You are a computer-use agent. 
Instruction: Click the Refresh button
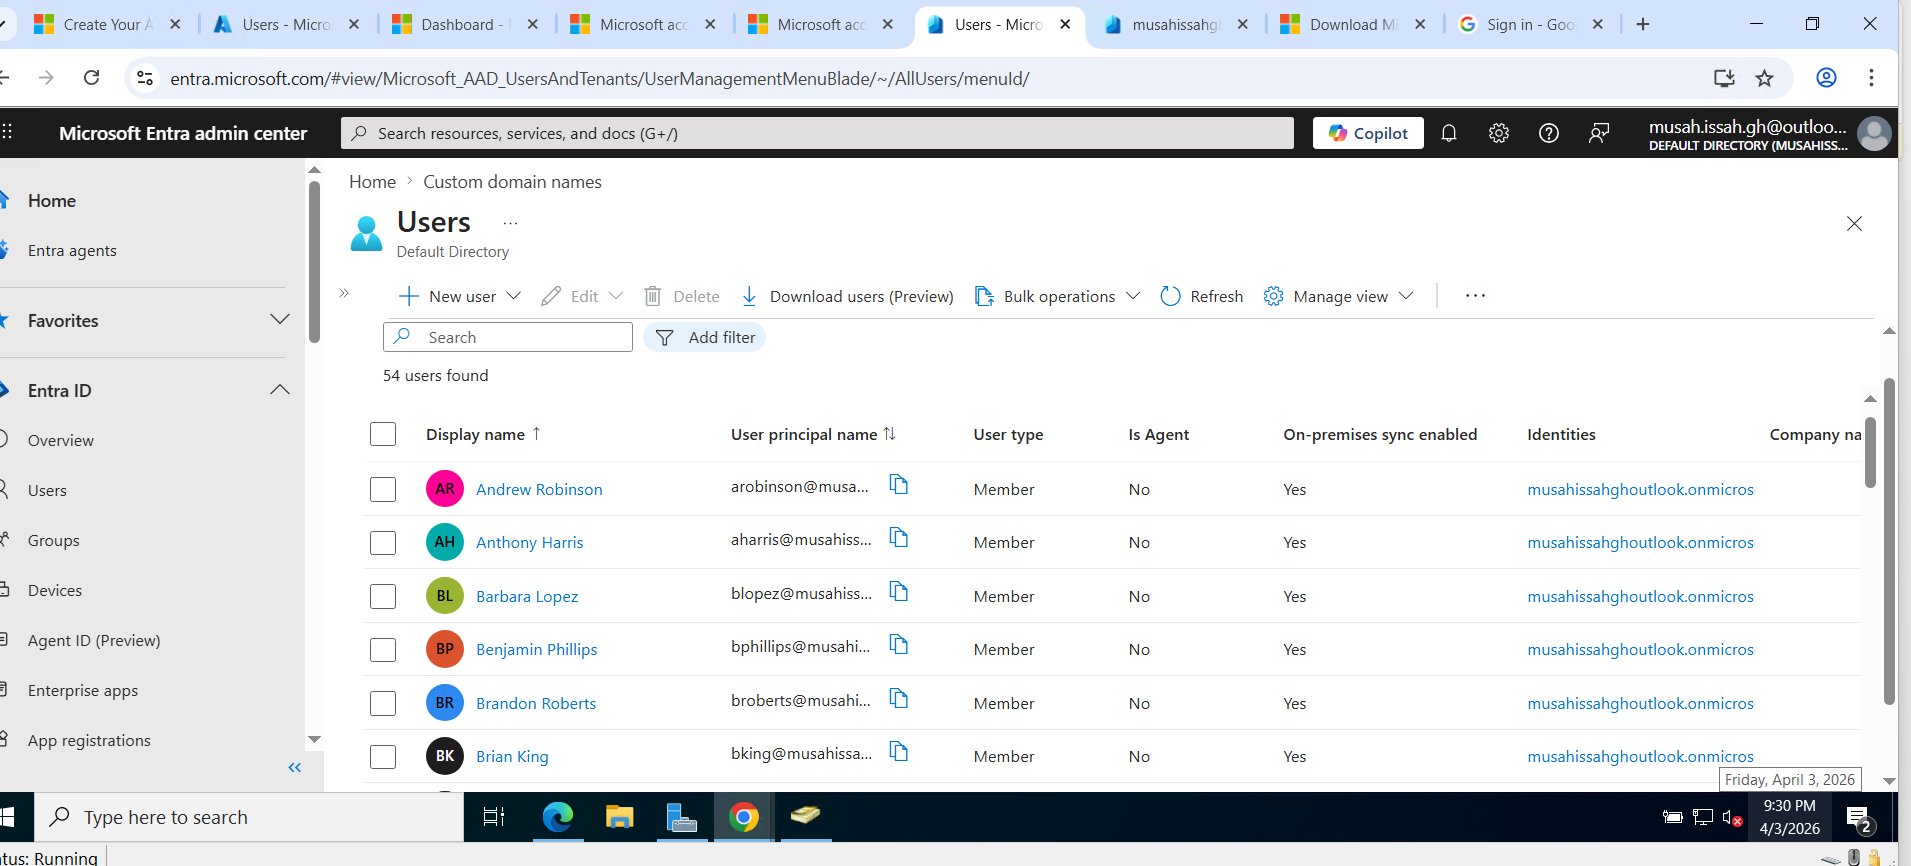1202,296
